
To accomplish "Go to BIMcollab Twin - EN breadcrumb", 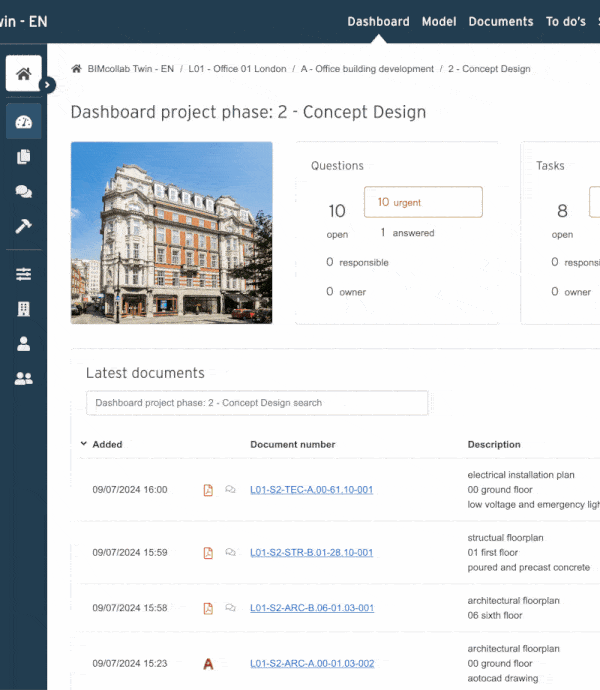I will [131, 69].
